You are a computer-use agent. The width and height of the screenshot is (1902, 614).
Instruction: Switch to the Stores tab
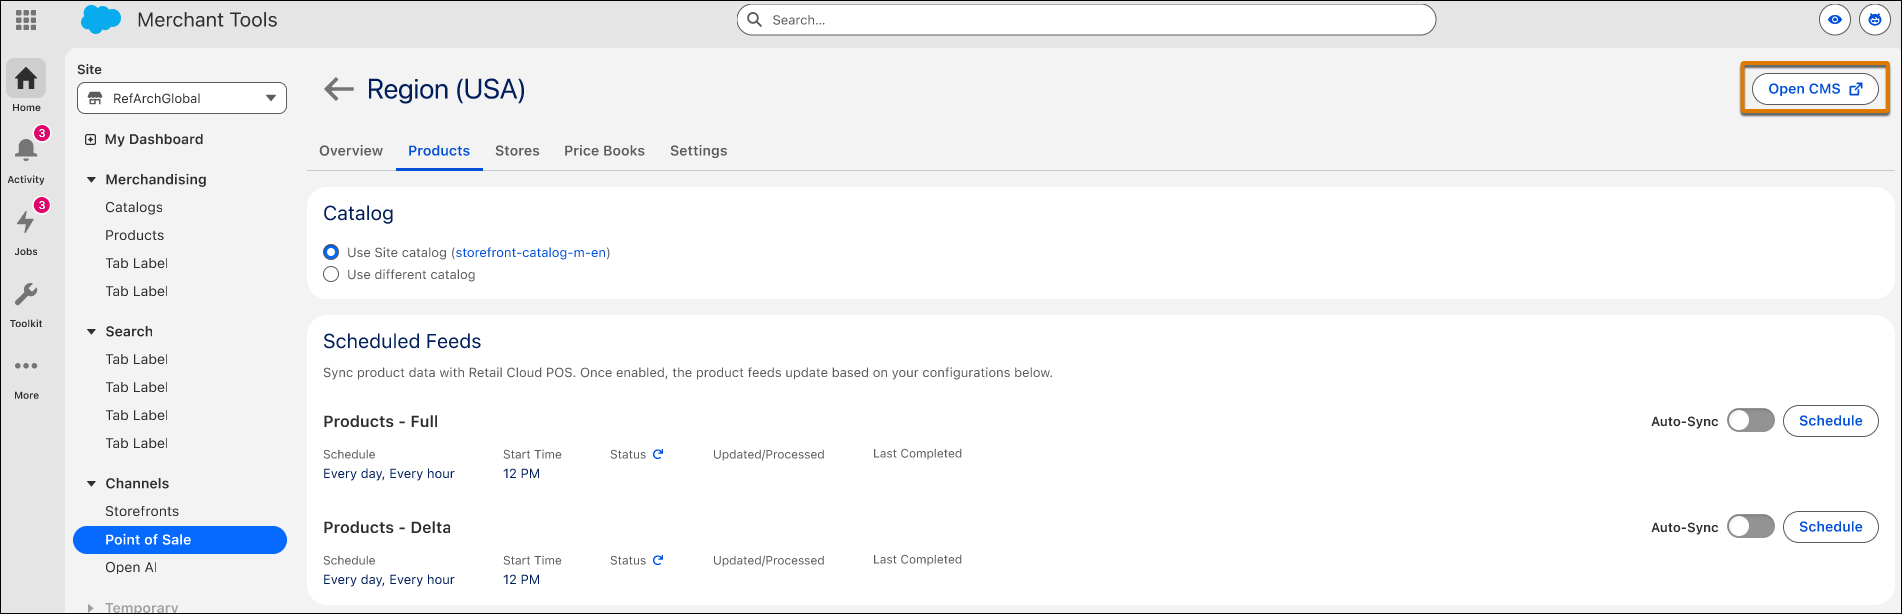point(517,151)
